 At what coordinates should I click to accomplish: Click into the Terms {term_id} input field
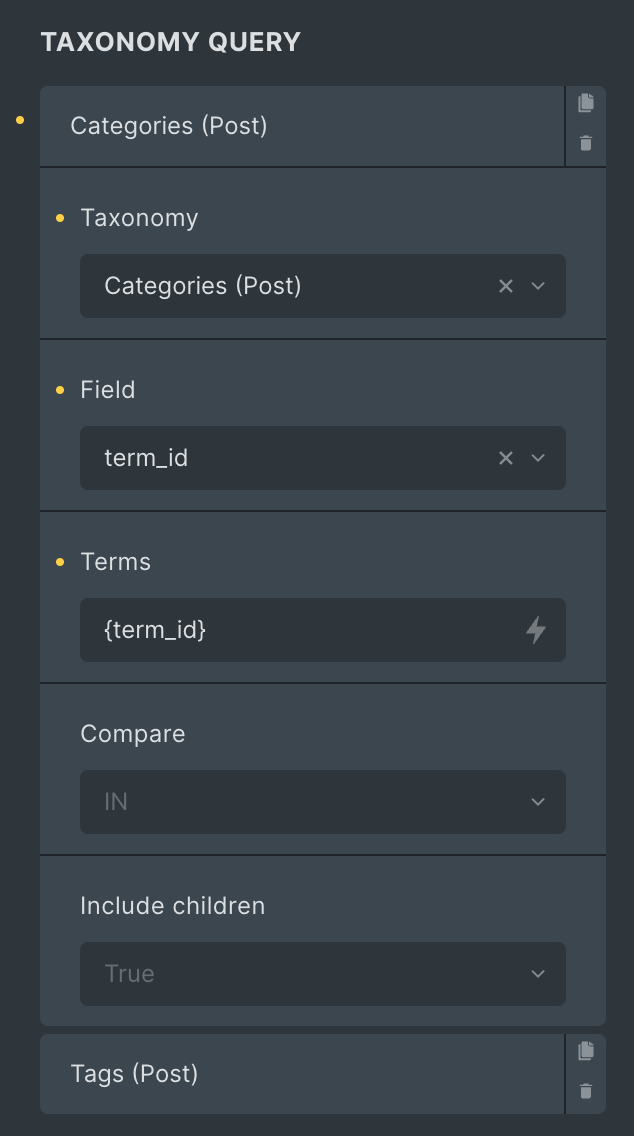(304, 630)
